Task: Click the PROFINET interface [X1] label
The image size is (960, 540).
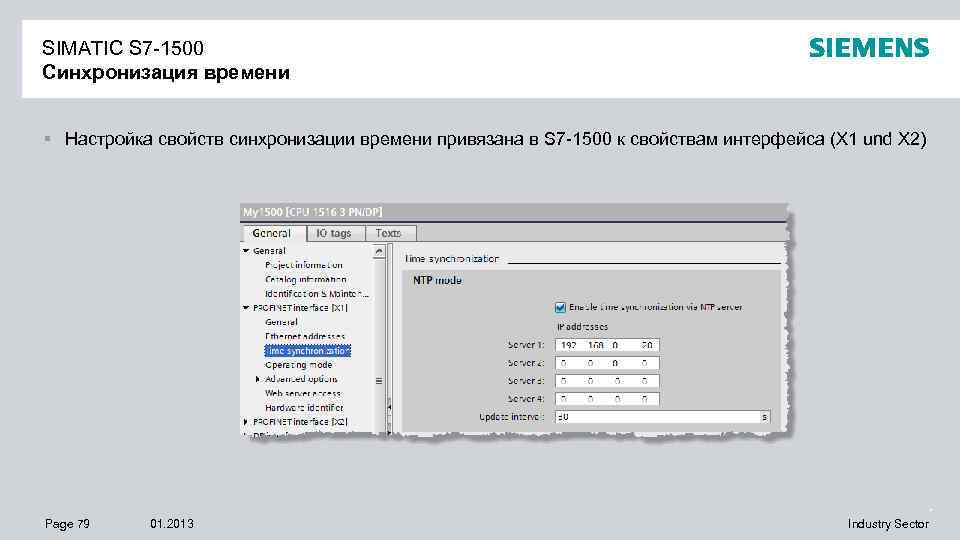Action: pos(301,308)
